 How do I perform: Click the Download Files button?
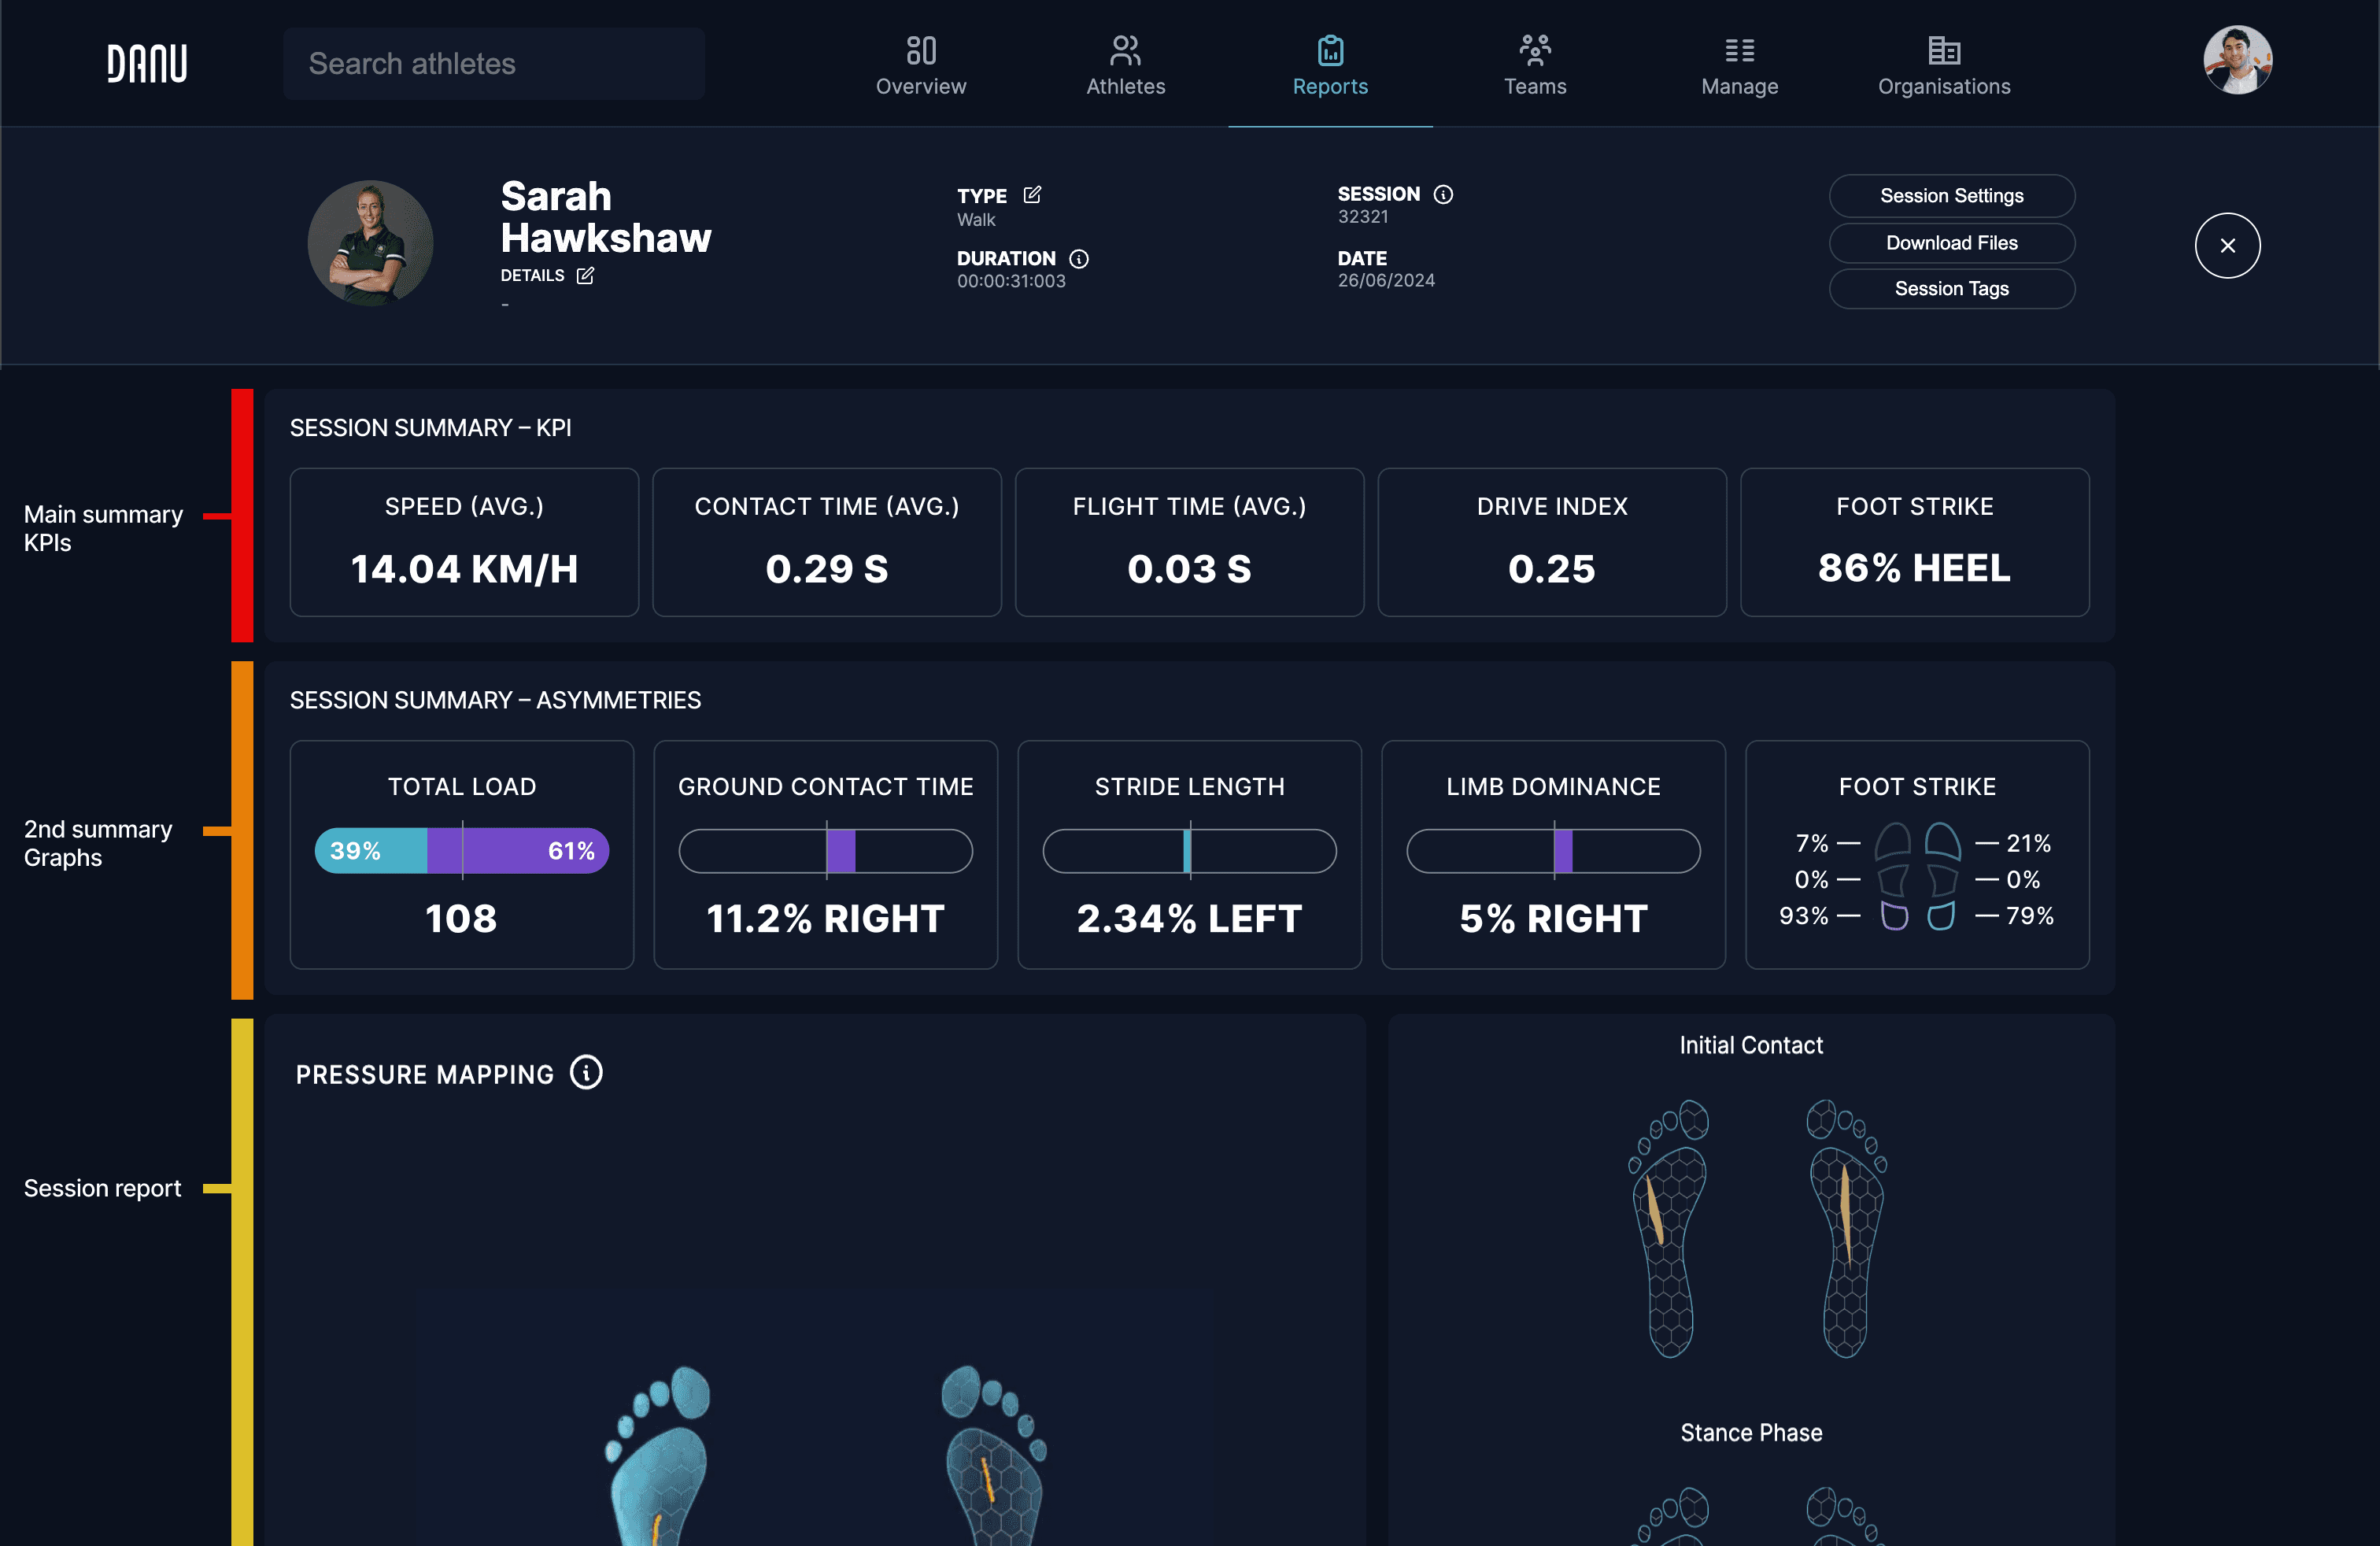point(1951,243)
